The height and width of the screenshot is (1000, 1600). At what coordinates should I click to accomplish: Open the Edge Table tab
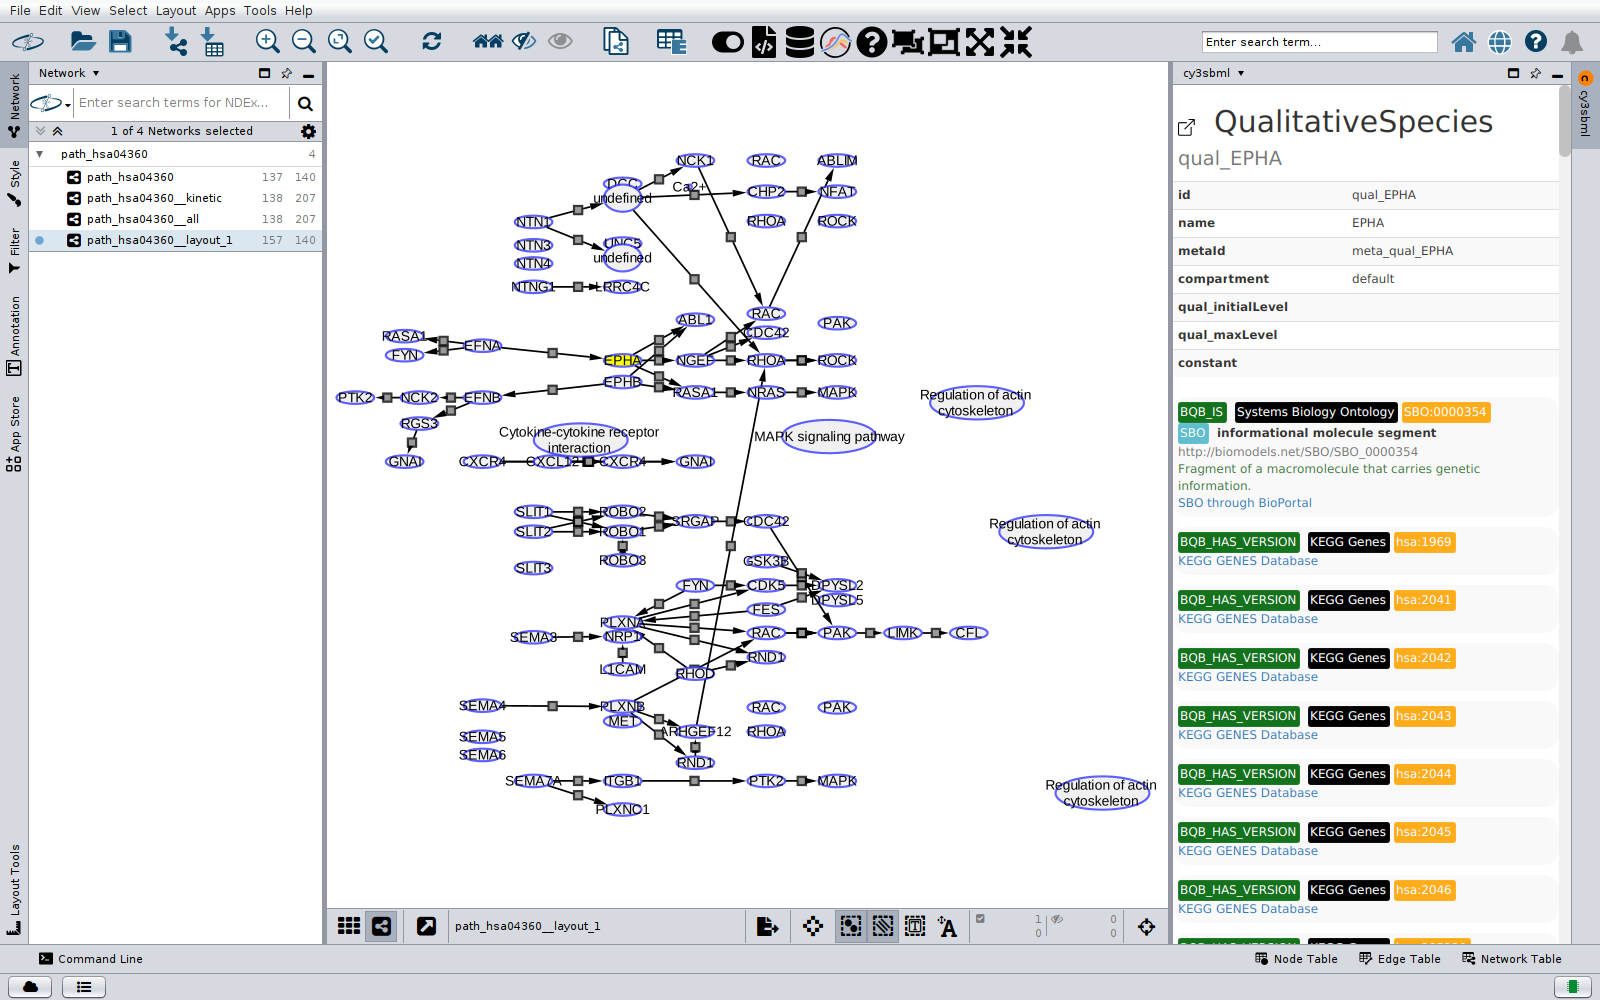1400,959
